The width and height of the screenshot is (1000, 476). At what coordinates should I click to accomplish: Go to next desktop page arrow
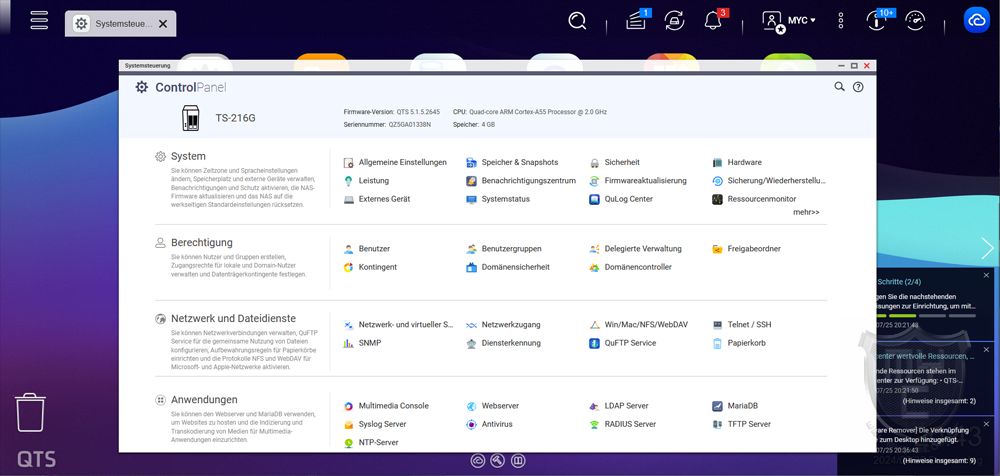tap(988, 248)
